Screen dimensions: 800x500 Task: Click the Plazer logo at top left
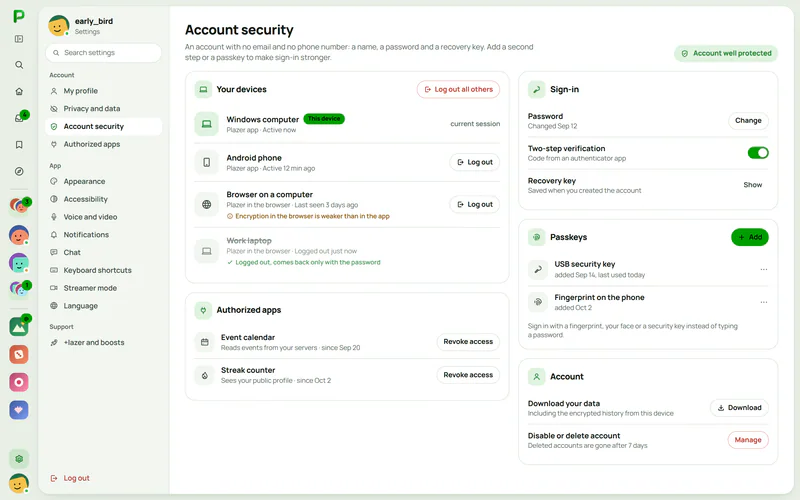click(x=18, y=16)
